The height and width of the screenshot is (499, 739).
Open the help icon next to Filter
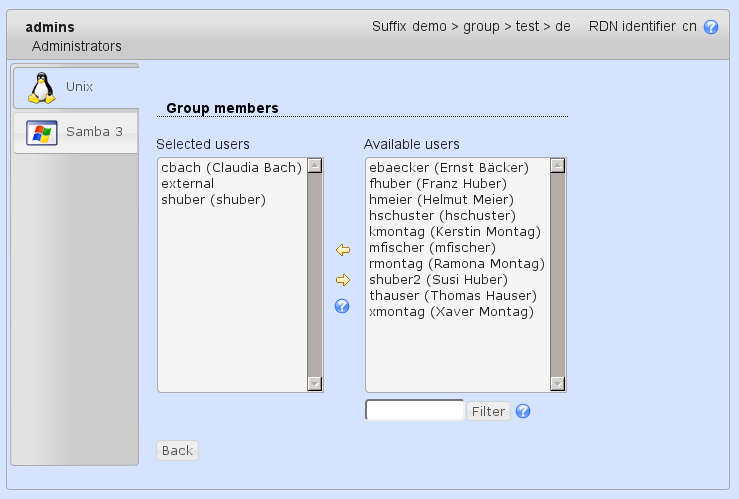522,411
